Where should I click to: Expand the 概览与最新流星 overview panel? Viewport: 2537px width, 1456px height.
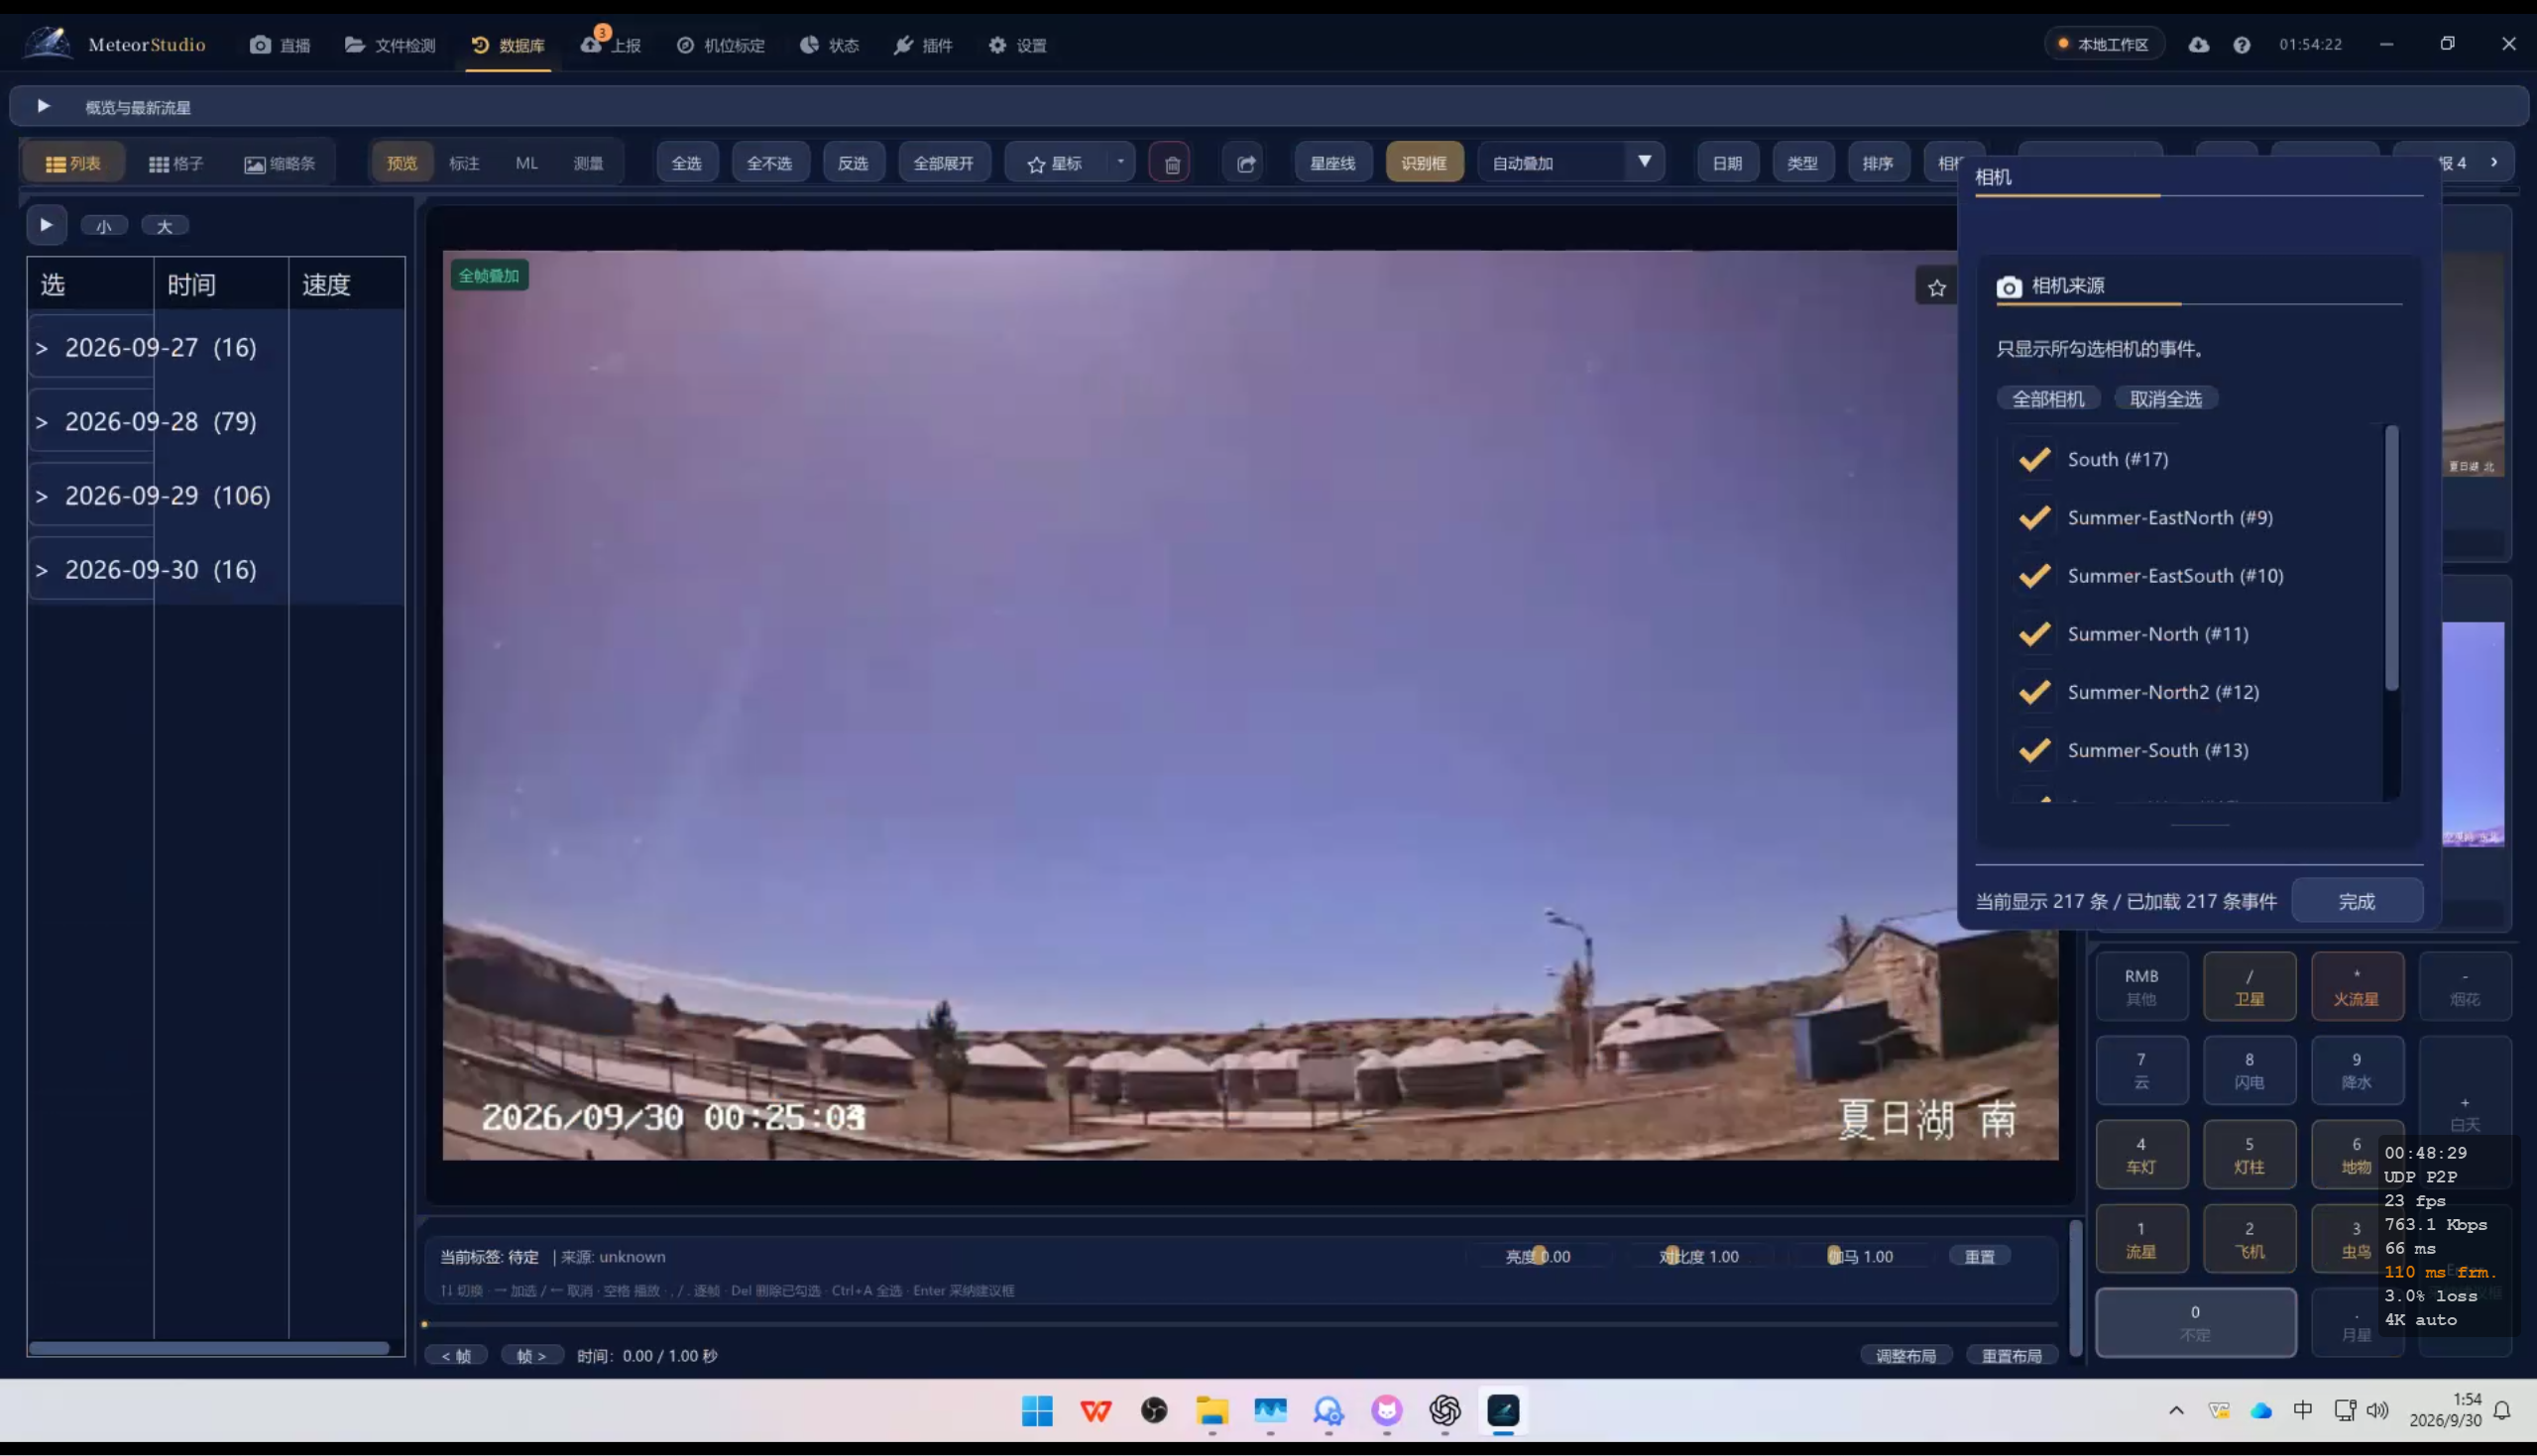pyautogui.click(x=43, y=106)
